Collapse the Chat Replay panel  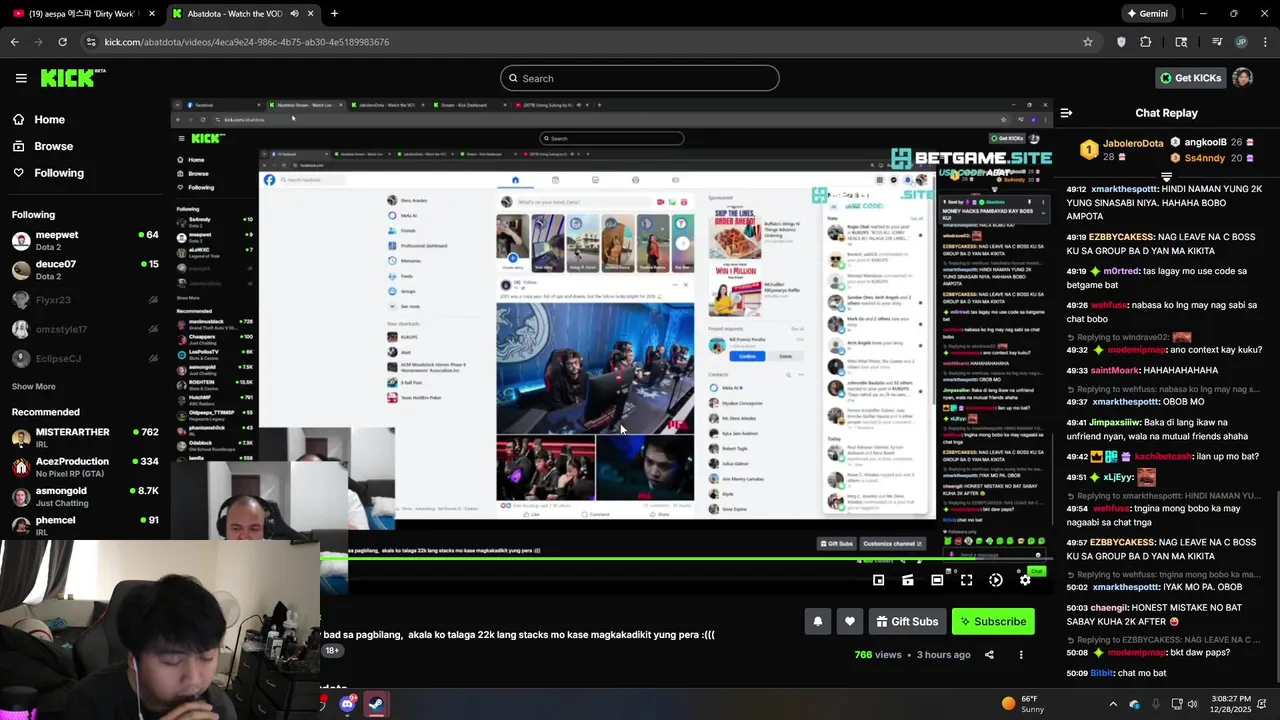point(1066,113)
